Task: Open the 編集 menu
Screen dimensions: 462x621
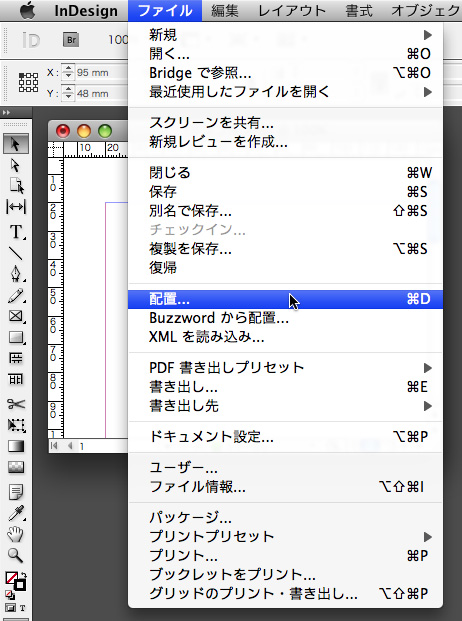Action: point(225,11)
